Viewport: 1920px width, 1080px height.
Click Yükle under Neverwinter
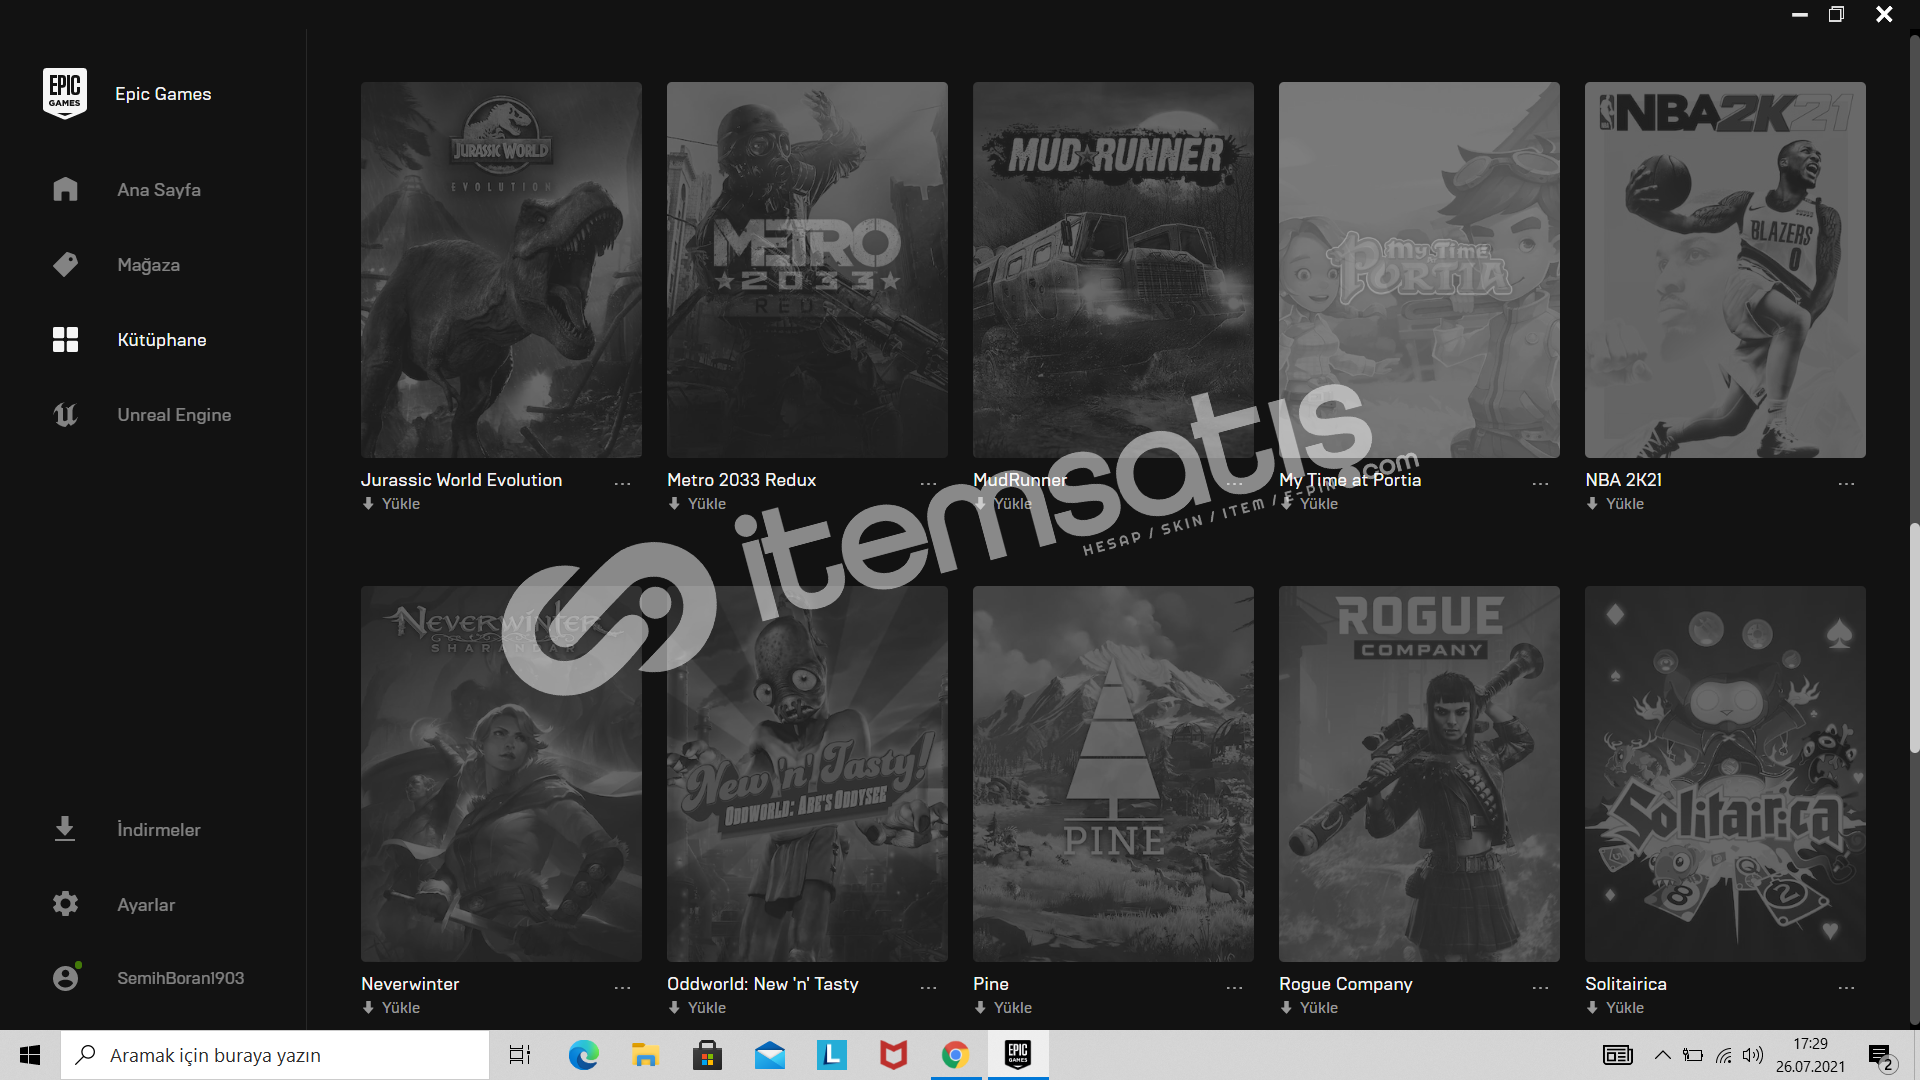coord(391,1008)
